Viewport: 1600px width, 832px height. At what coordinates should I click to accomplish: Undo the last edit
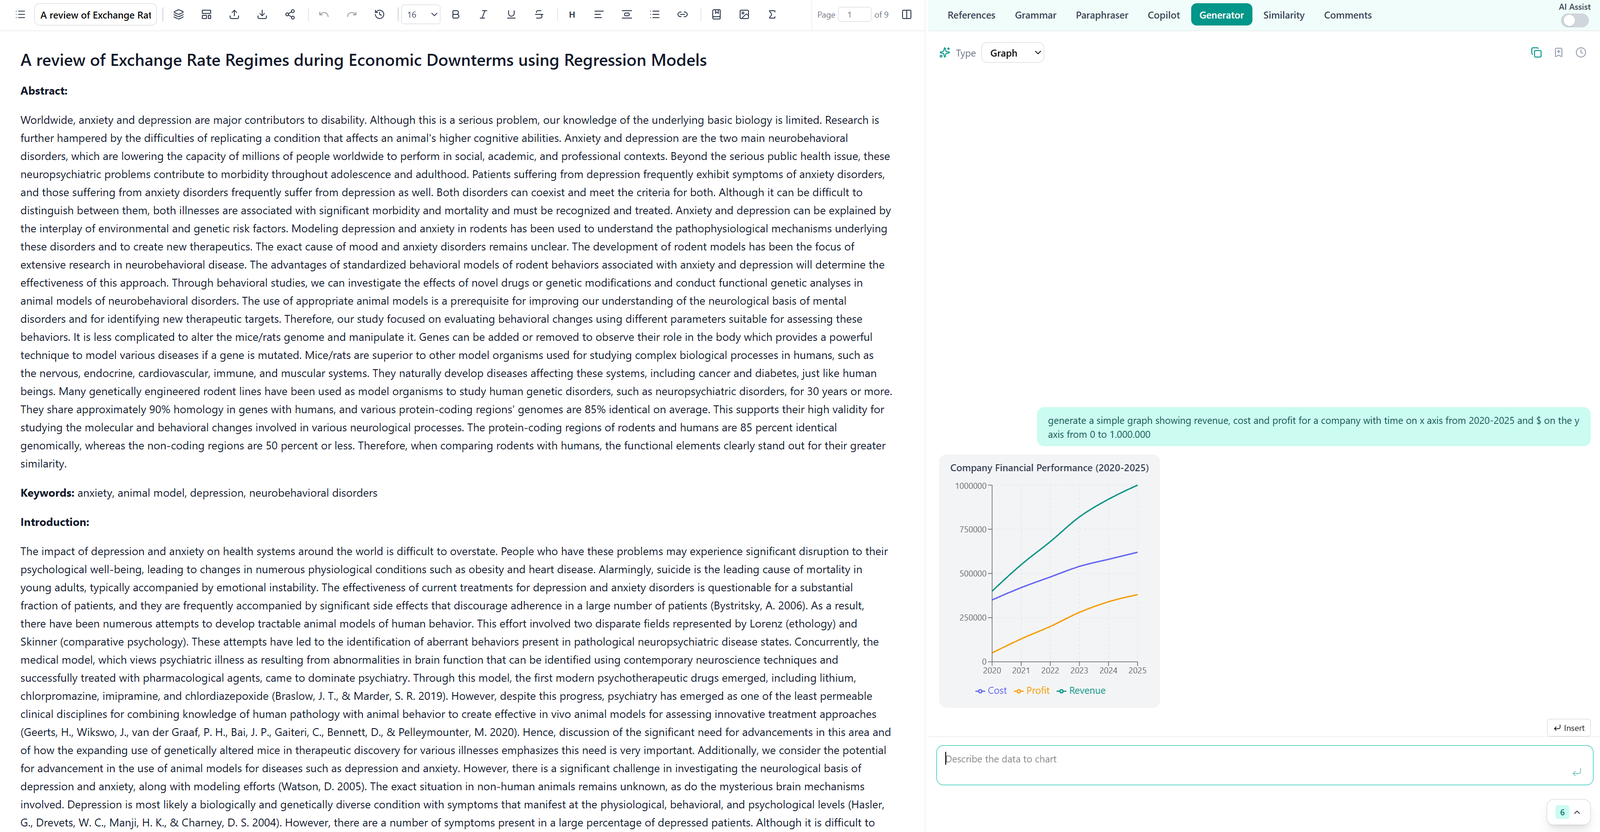click(x=323, y=15)
